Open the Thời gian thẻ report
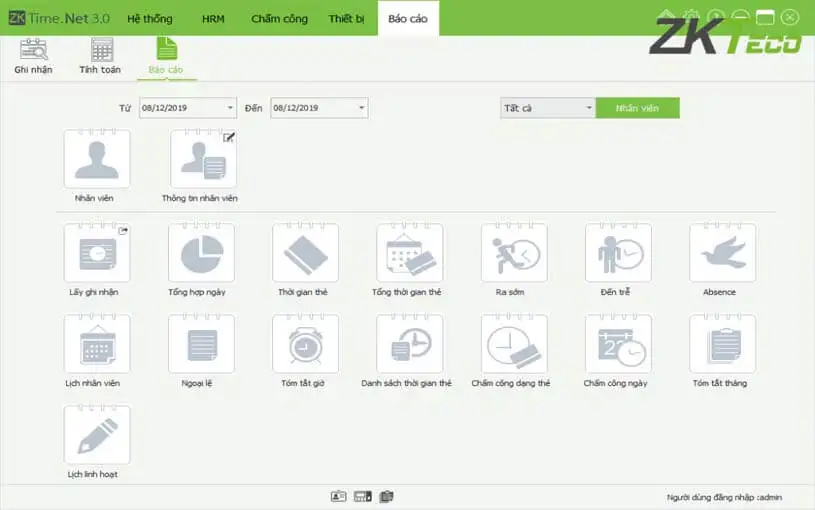The image size is (815, 510). tap(305, 253)
